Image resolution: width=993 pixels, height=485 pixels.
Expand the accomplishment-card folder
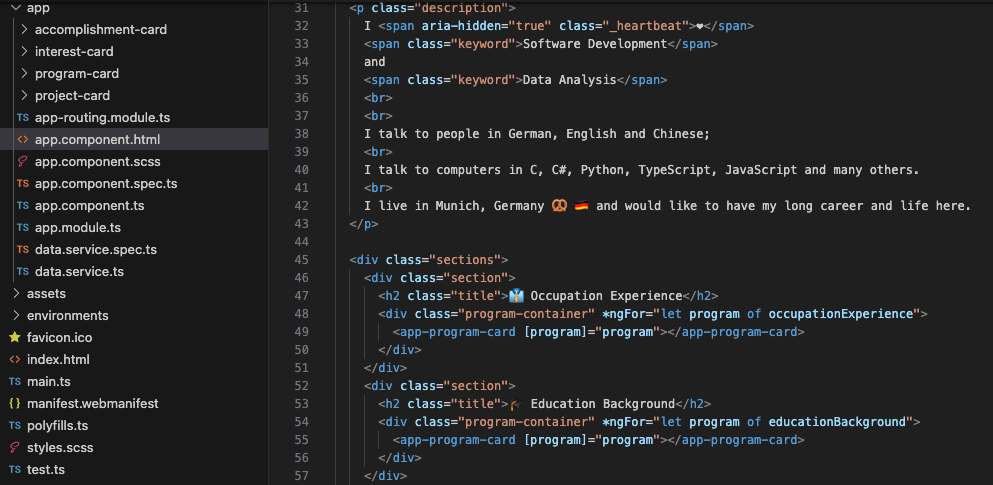24,30
